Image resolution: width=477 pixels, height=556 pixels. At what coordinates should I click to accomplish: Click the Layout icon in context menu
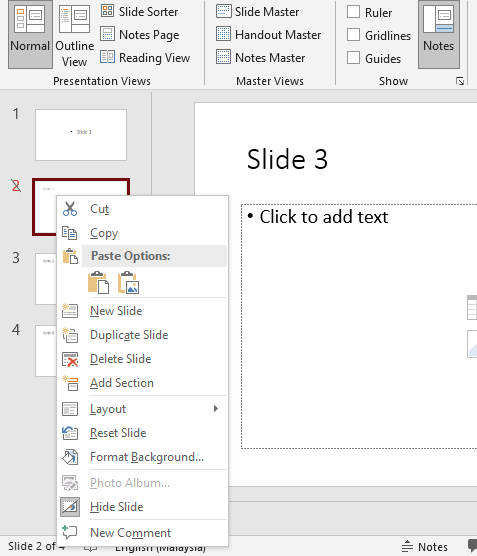click(x=70, y=409)
